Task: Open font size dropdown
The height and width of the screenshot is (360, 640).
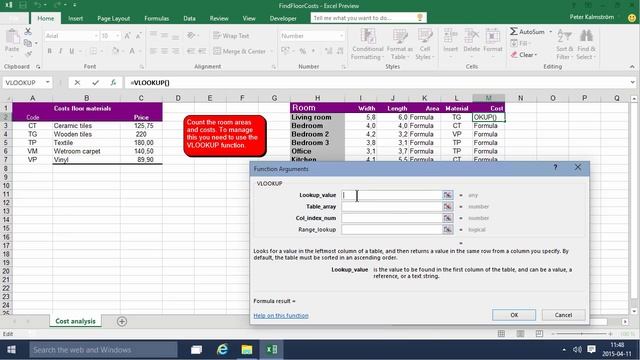Action: point(118,36)
